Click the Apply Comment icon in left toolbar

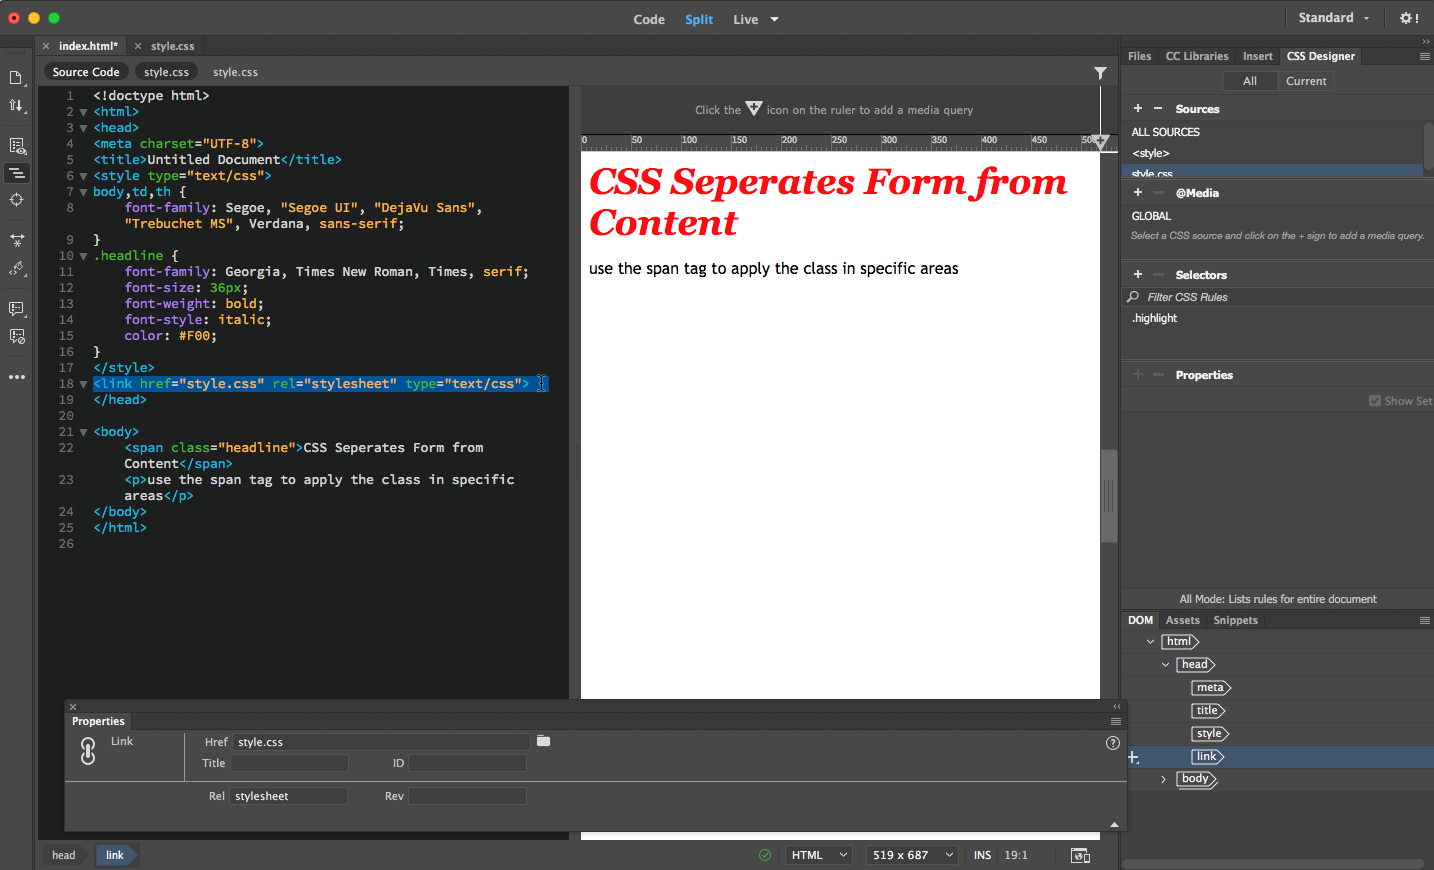[x=16, y=309]
